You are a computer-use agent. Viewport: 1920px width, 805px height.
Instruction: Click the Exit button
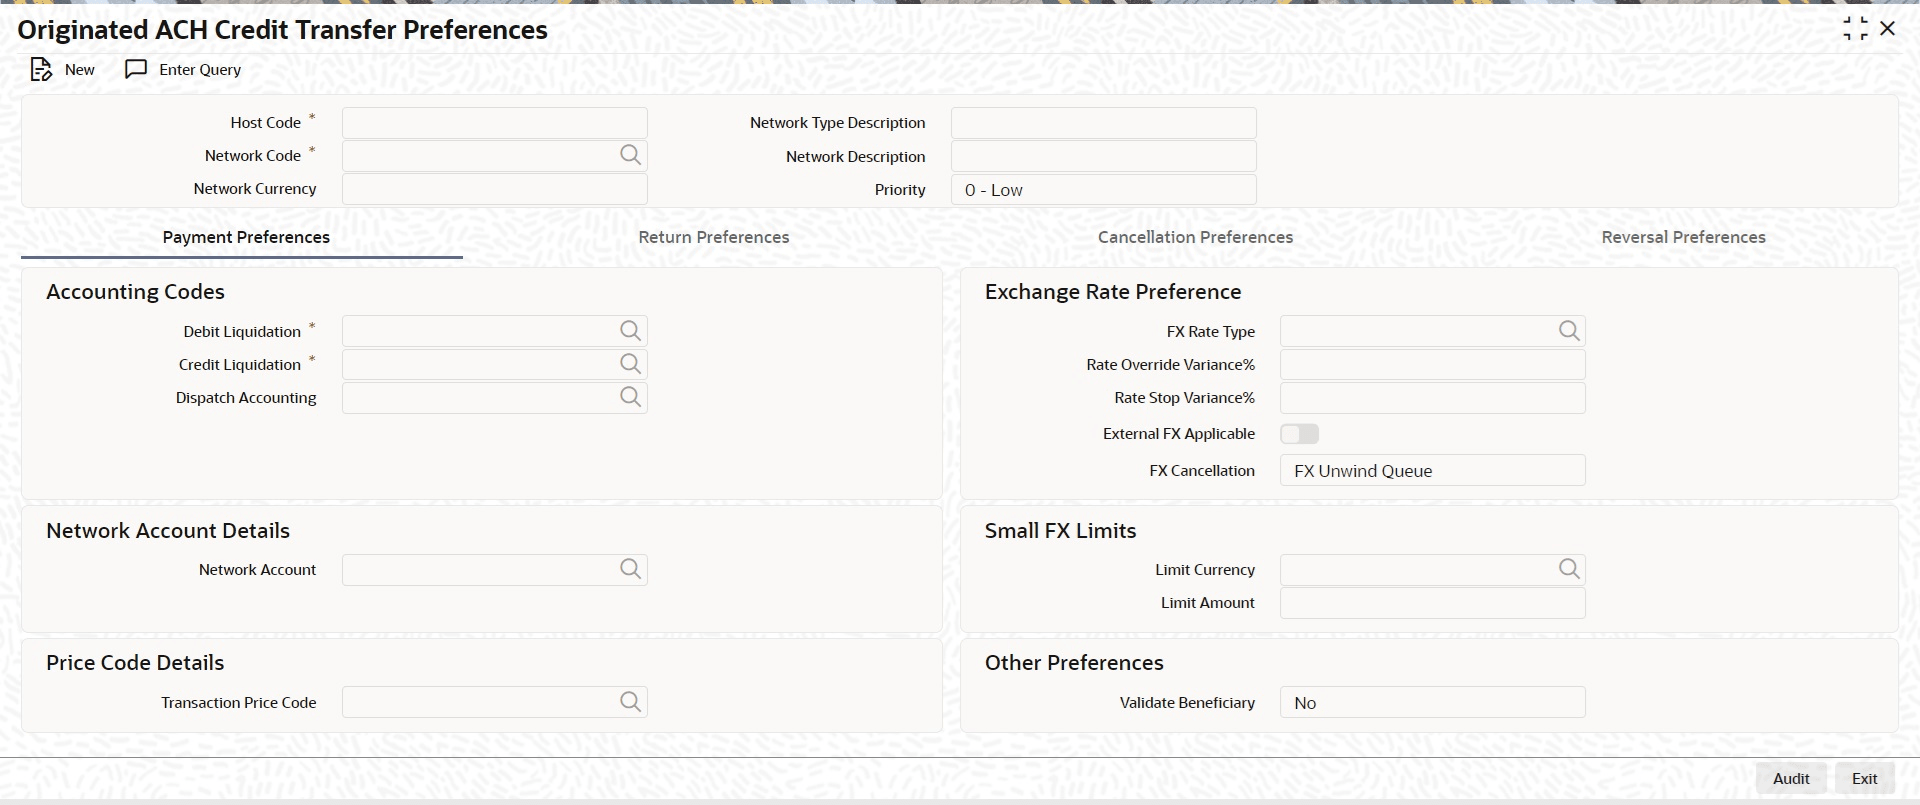click(x=1864, y=779)
